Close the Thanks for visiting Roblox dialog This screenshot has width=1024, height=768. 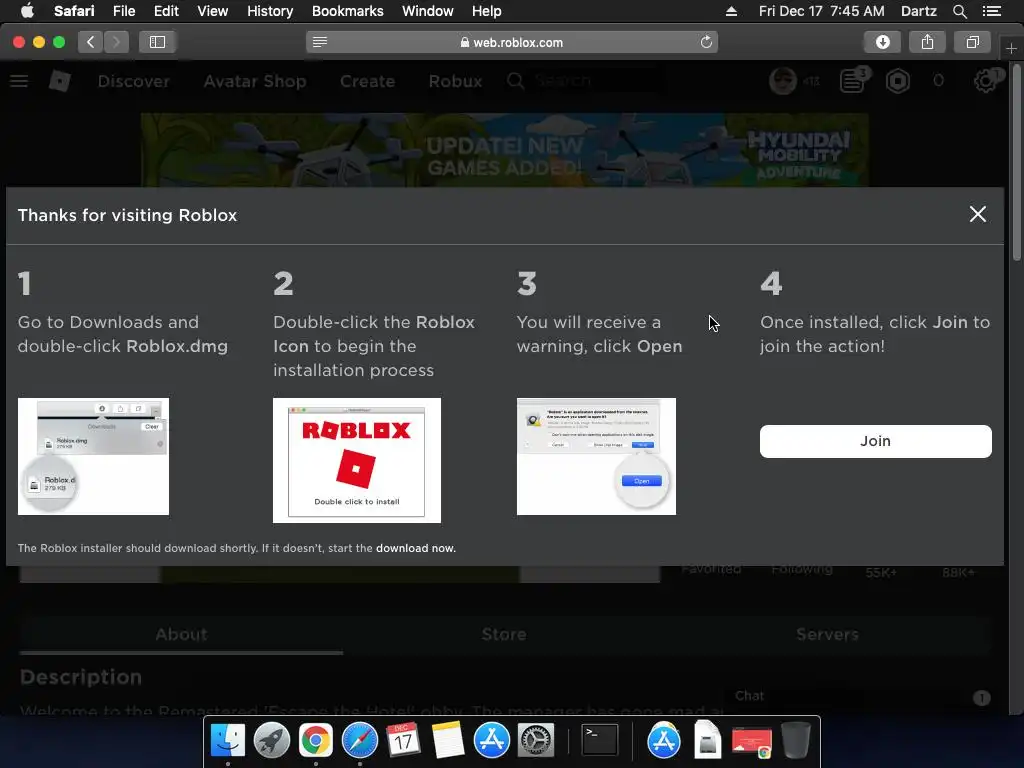click(977, 214)
